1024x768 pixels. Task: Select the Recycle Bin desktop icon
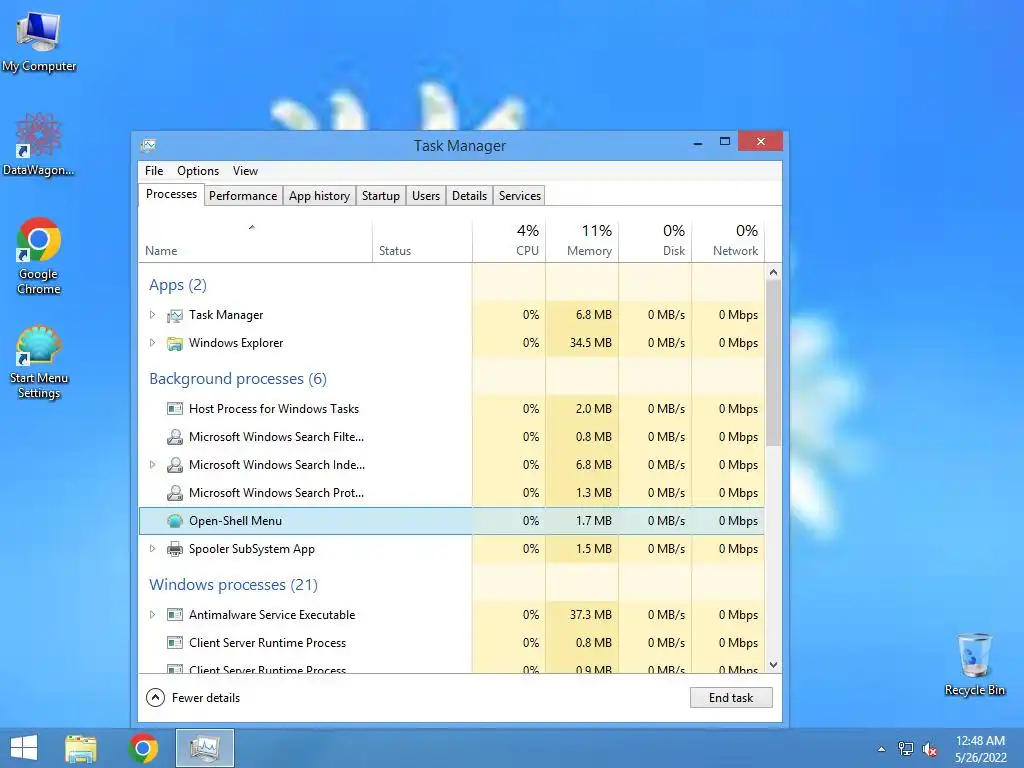point(974,664)
